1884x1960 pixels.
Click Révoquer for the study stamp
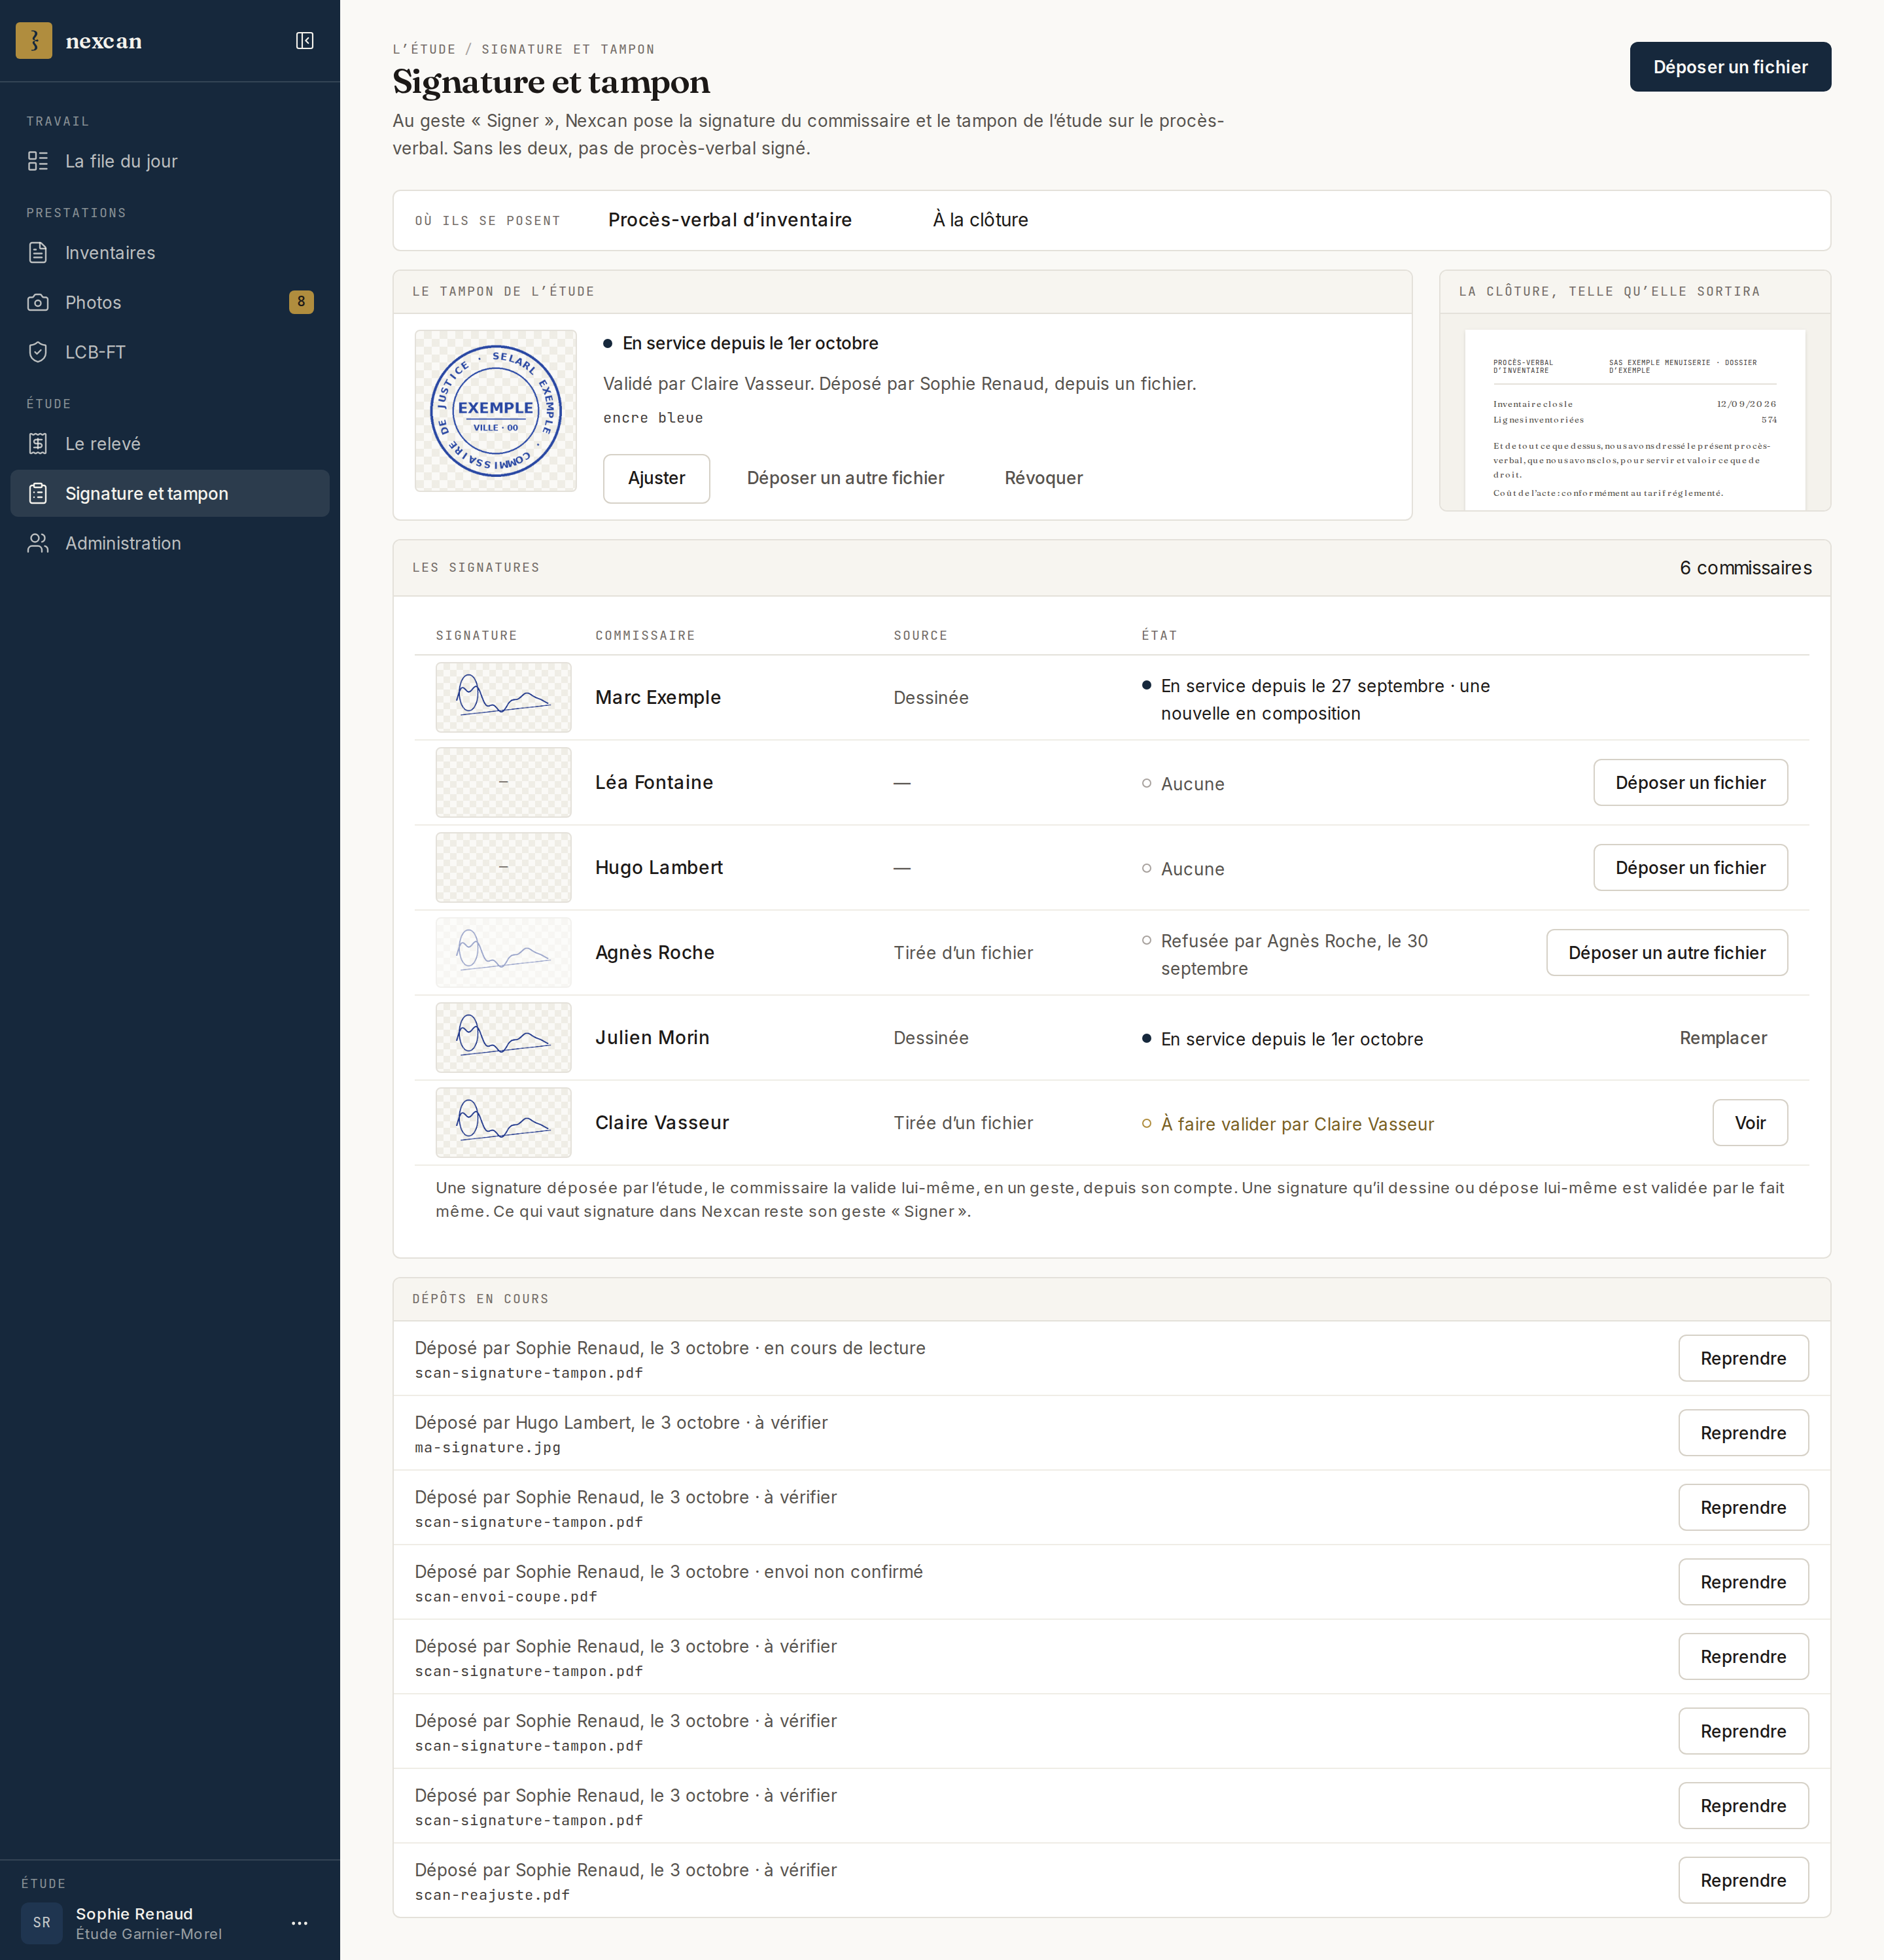point(1043,478)
